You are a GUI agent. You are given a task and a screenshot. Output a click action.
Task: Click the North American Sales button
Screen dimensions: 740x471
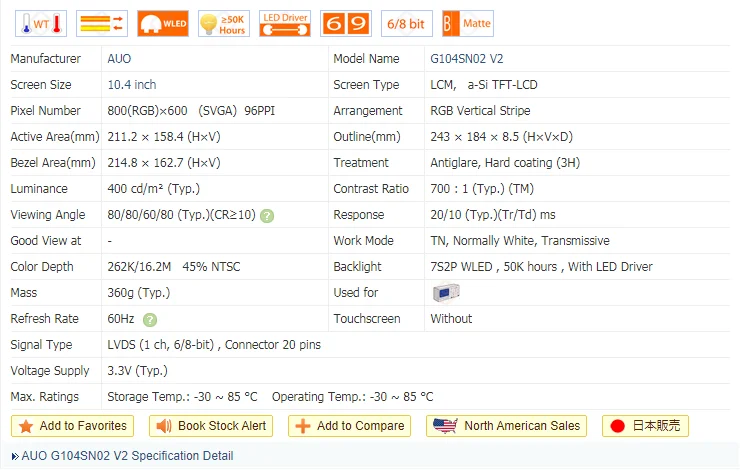tap(506, 426)
